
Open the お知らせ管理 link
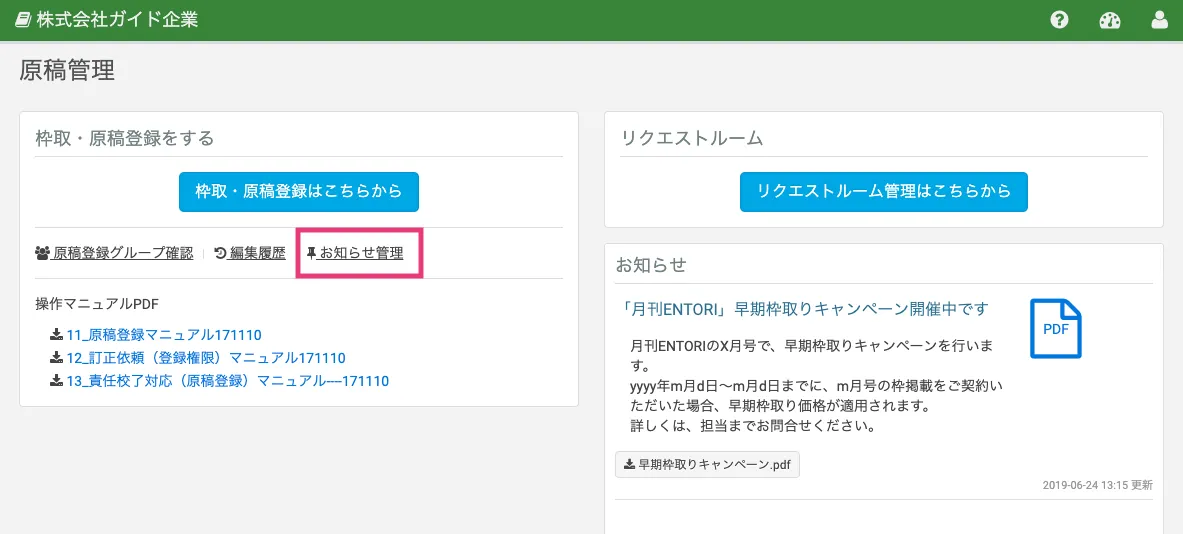(x=361, y=254)
